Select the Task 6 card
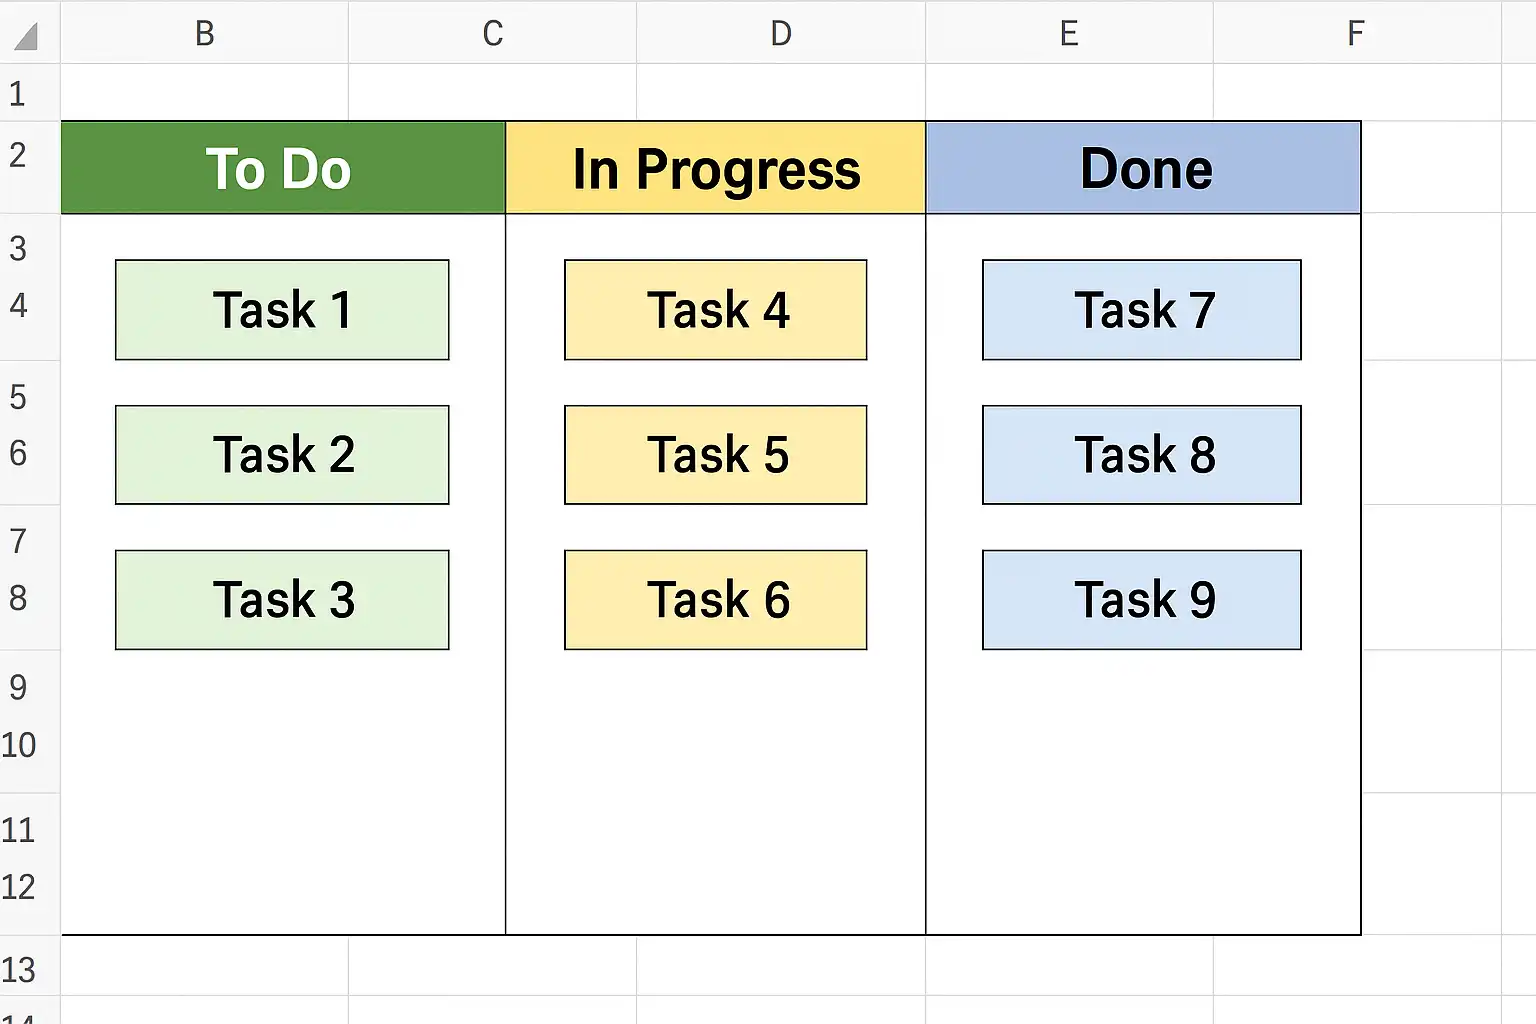Screen dimensions: 1536x1024 tap(715, 600)
